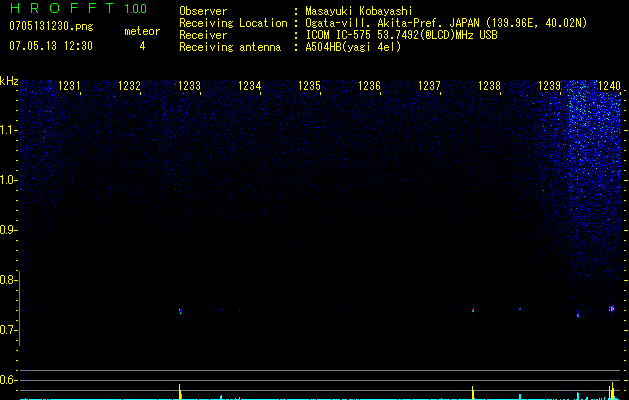Click Ogata-vill. Akita-Pref. JAPAN location text
This screenshot has height=400, width=629.
coord(446,23)
